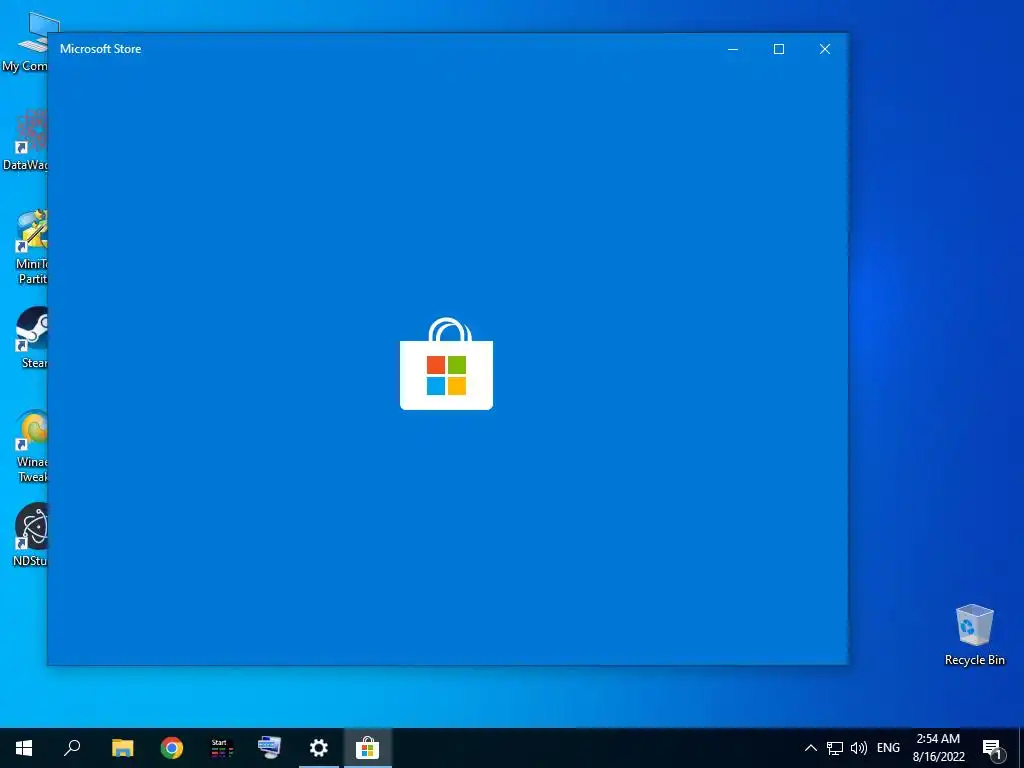1024x768 pixels.
Task: Launch File Explorer from taskbar
Action: pos(122,748)
